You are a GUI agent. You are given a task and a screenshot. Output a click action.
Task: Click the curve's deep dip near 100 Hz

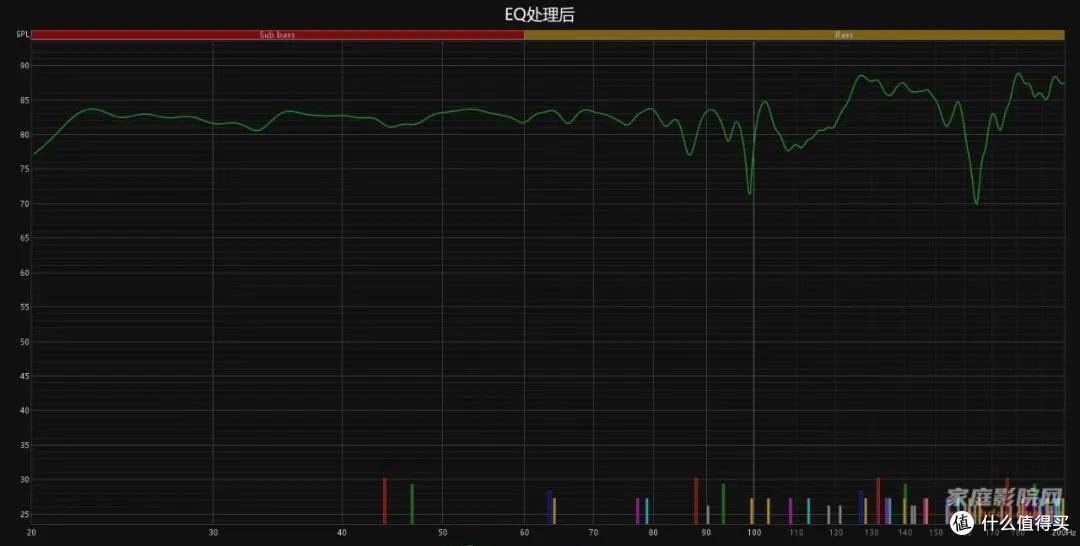[749, 193]
